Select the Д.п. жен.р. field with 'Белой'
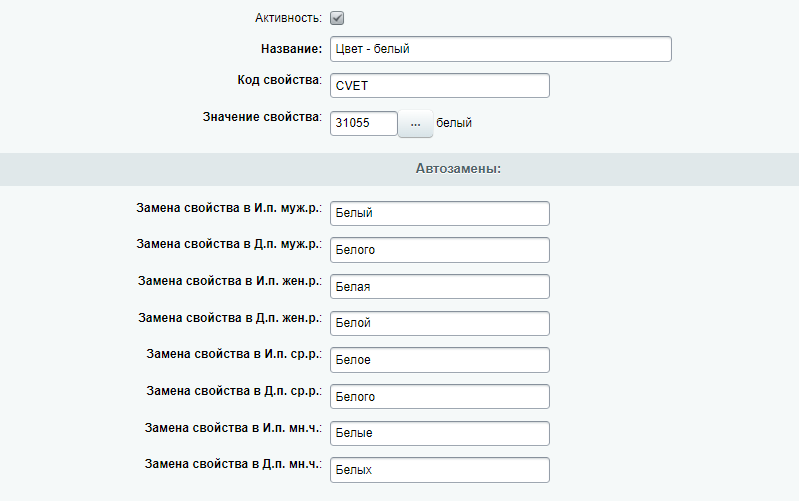The image size is (799, 501). coord(439,323)
